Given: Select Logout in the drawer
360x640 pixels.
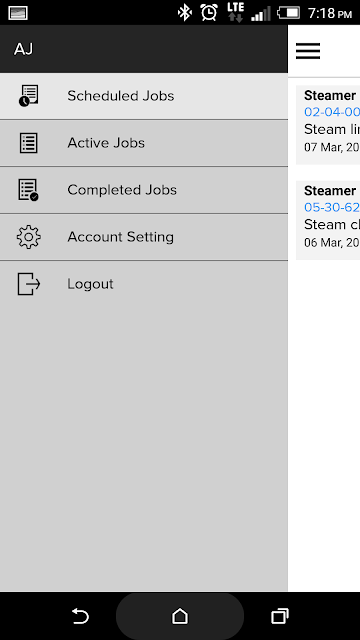Looking at the screenshot, I should (x=144, y=284).
